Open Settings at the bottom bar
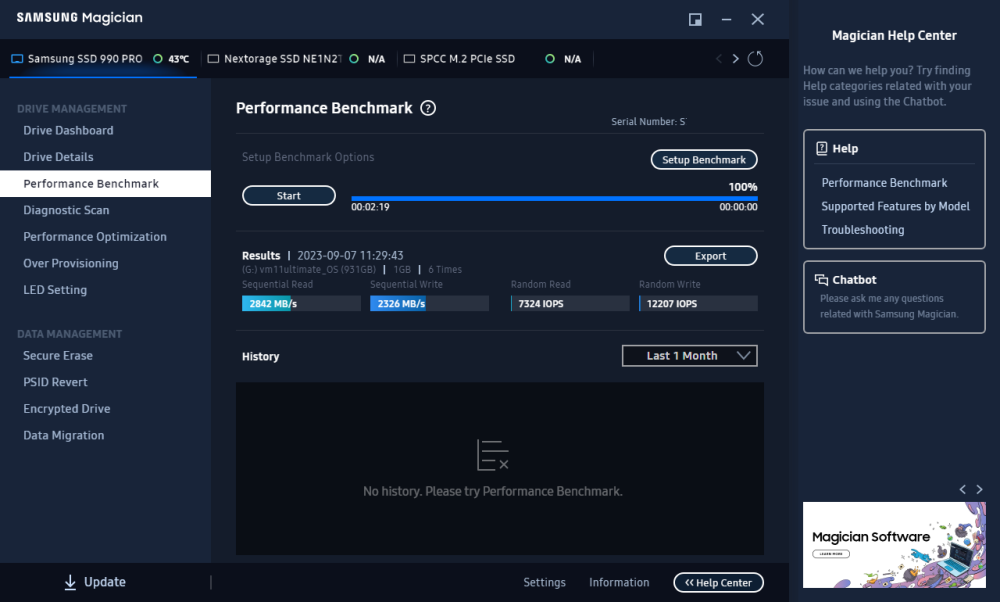 (x=544, y=582)
